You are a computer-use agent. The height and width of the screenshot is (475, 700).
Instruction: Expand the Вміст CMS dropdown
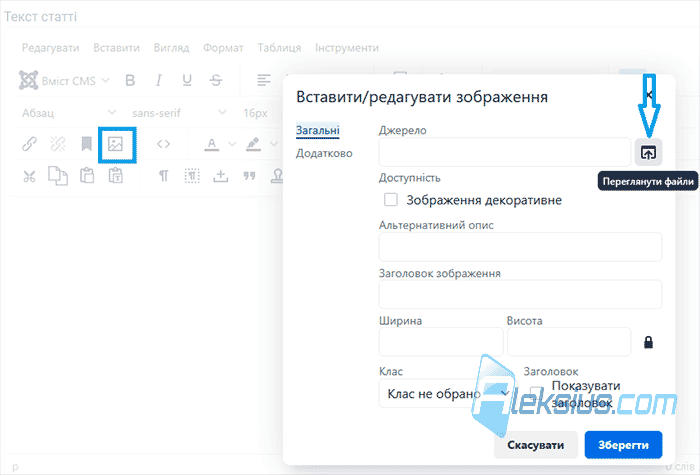pyautogui.click(x=64, y=80)
